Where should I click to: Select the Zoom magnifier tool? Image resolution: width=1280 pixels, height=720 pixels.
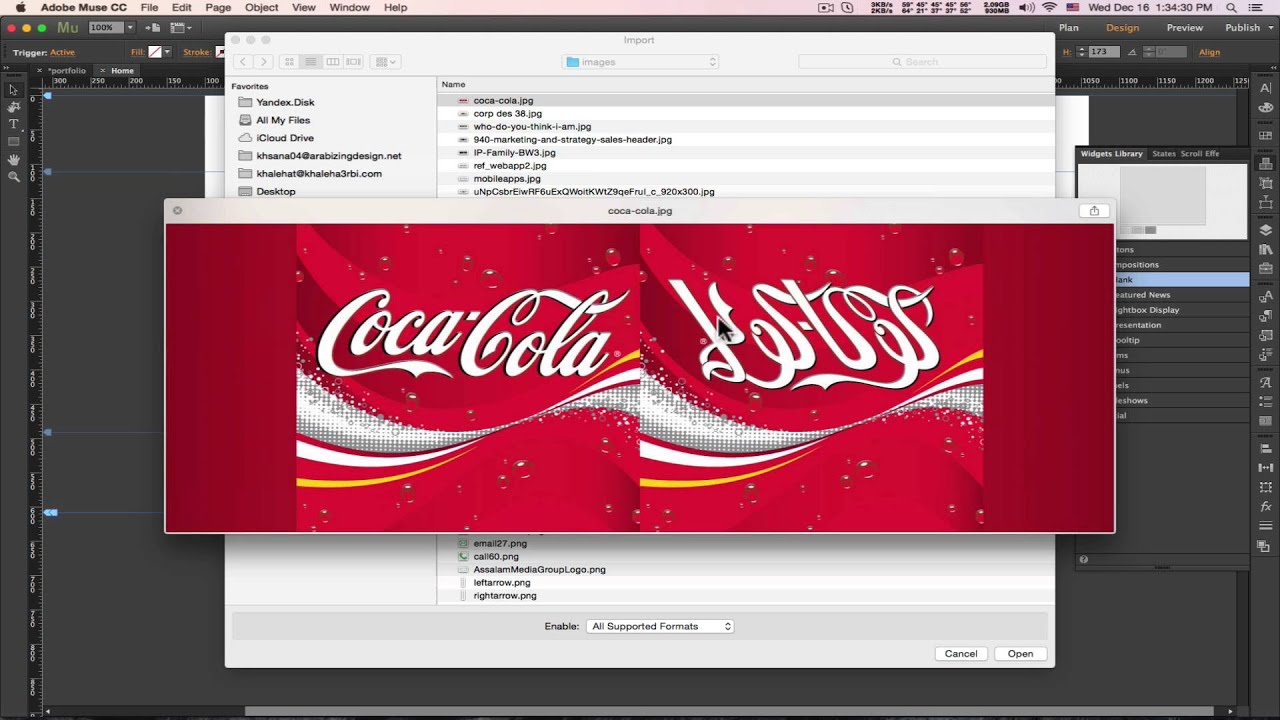pos(13,177)
